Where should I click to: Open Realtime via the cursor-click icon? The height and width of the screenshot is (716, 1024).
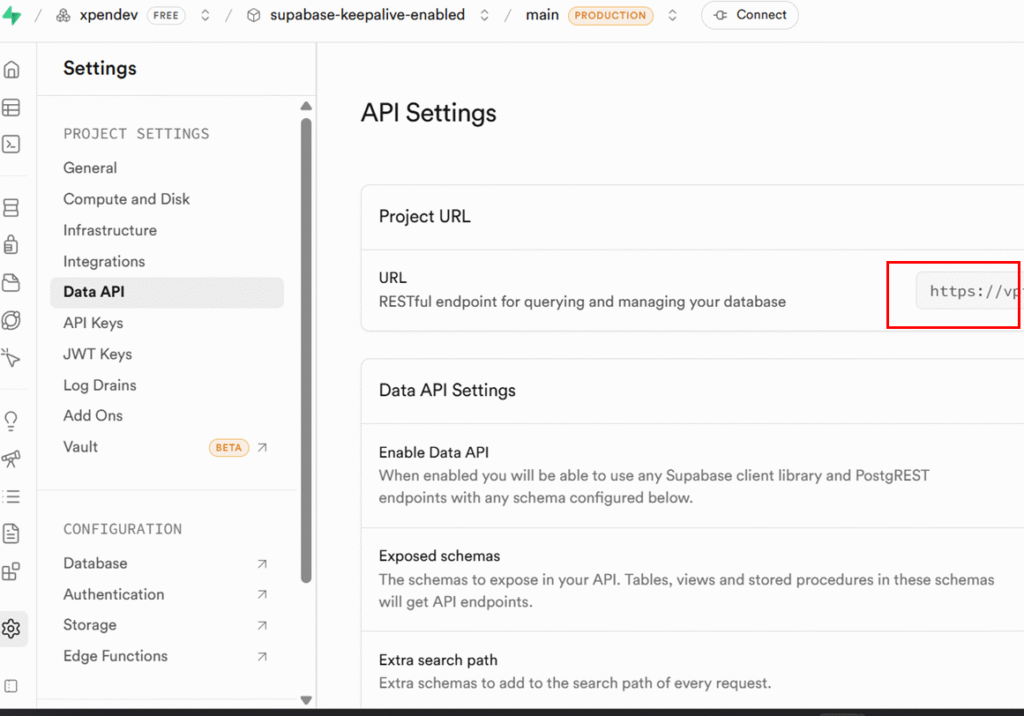[x=11, y=357]
